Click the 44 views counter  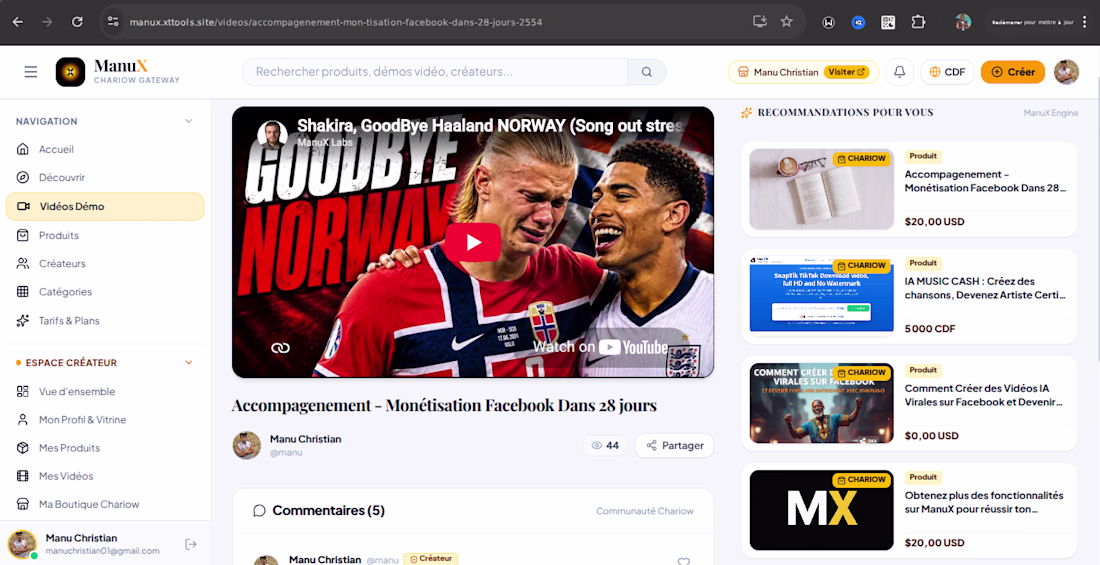[x=605, y=446]
